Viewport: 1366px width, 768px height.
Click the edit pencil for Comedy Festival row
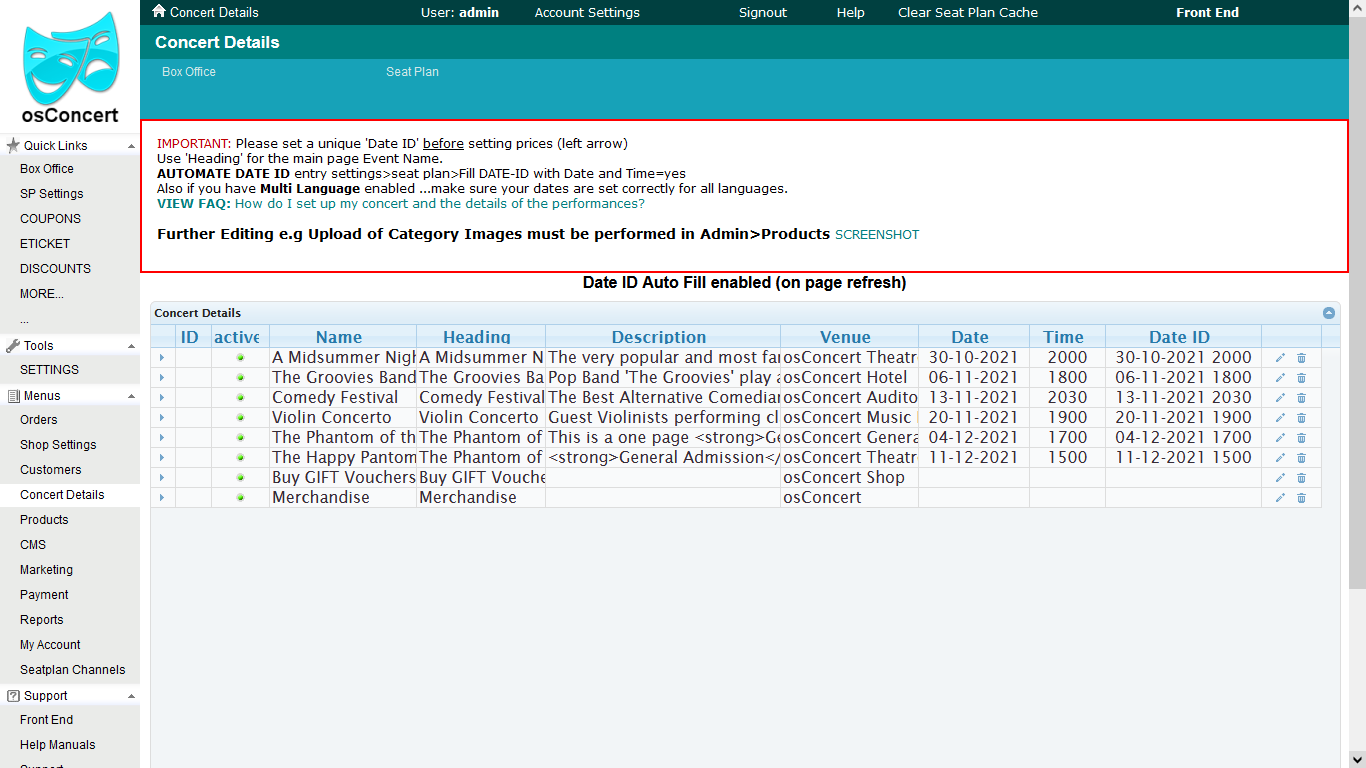tap(1280, 398)
